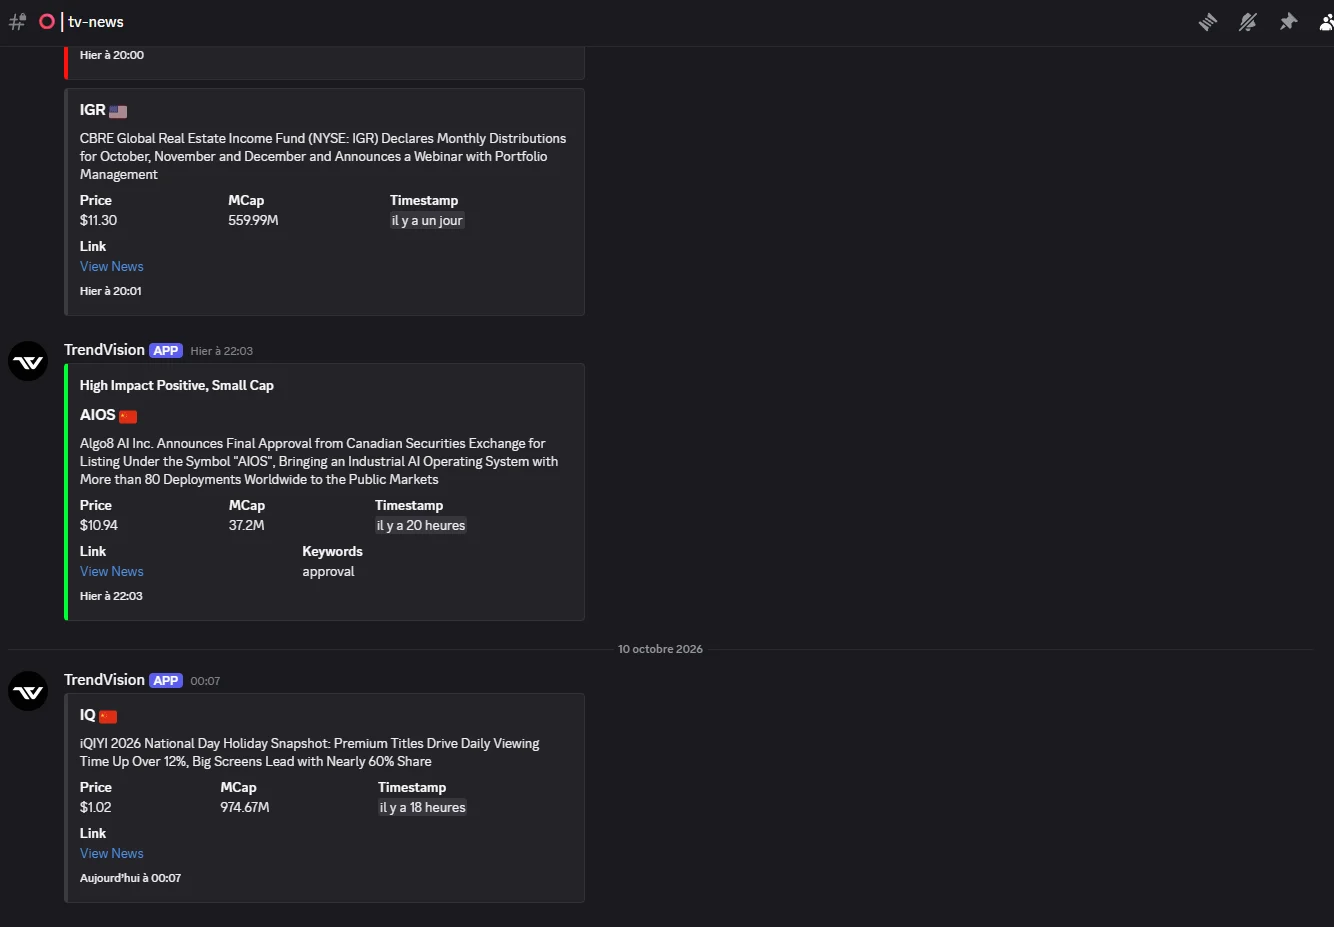Select the IQ ticker title
The width and height of the screenshot is (1334, 927).
(88, 715)
